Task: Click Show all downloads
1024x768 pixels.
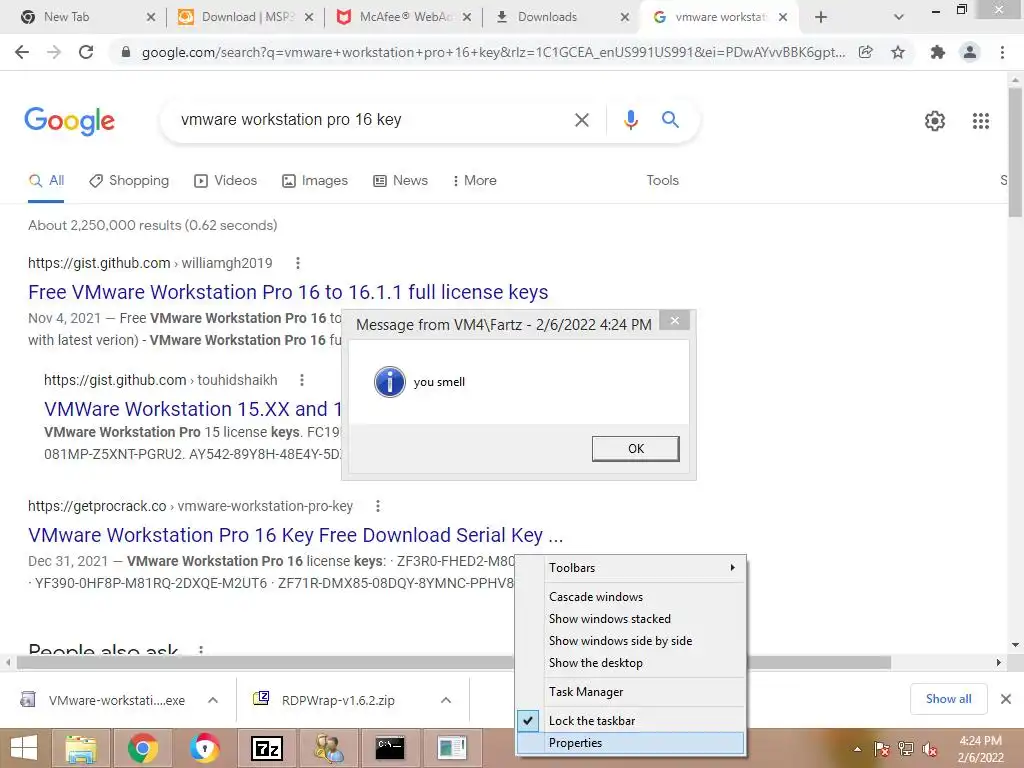Action: [948, 699]
